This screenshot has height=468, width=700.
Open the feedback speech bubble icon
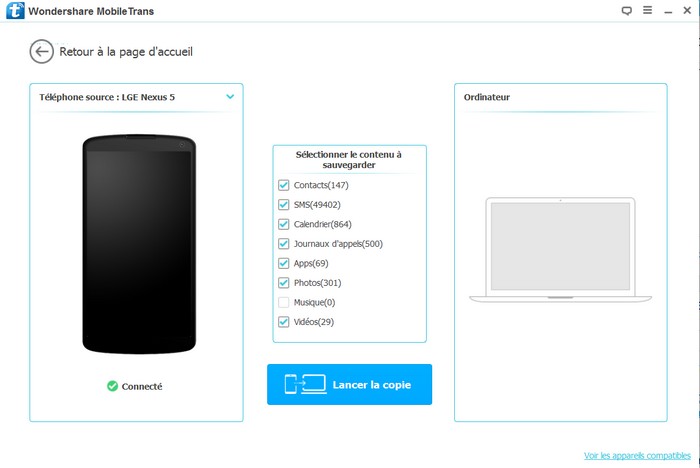coord(627,11)
